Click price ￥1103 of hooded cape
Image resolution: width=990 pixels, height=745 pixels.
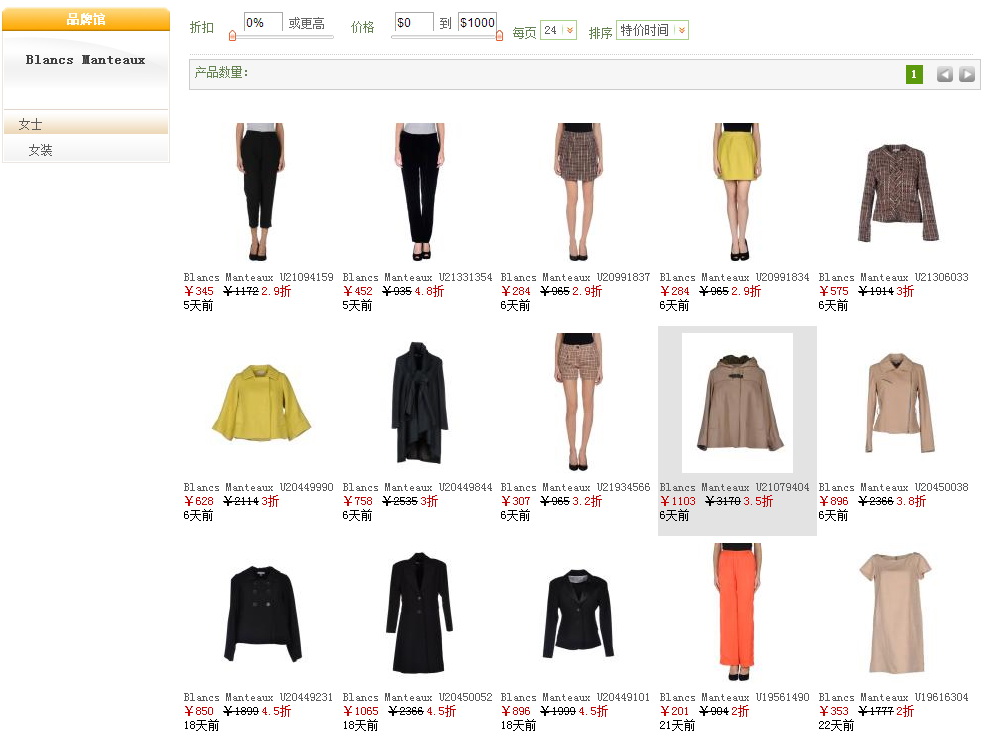click(x=678, y=501)
